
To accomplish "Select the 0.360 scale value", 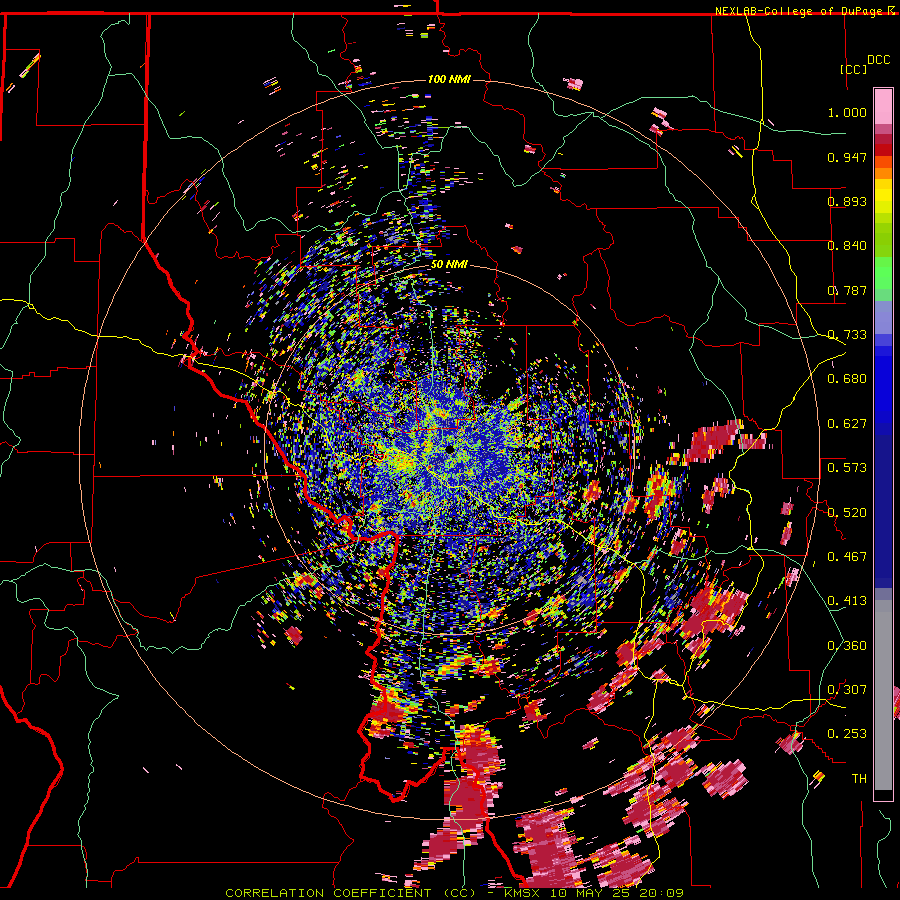I will [x=847, y=645].
